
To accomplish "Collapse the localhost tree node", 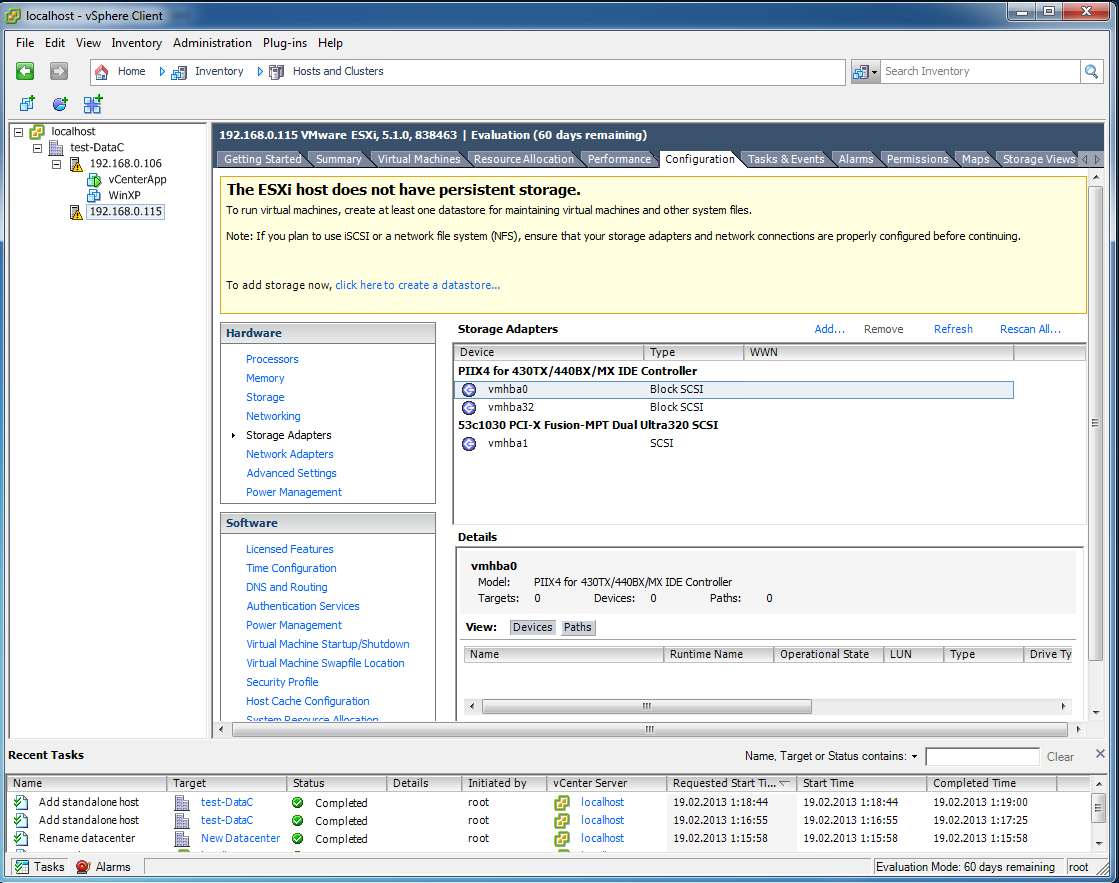I will pyautogui.click(x=19, y=132).
